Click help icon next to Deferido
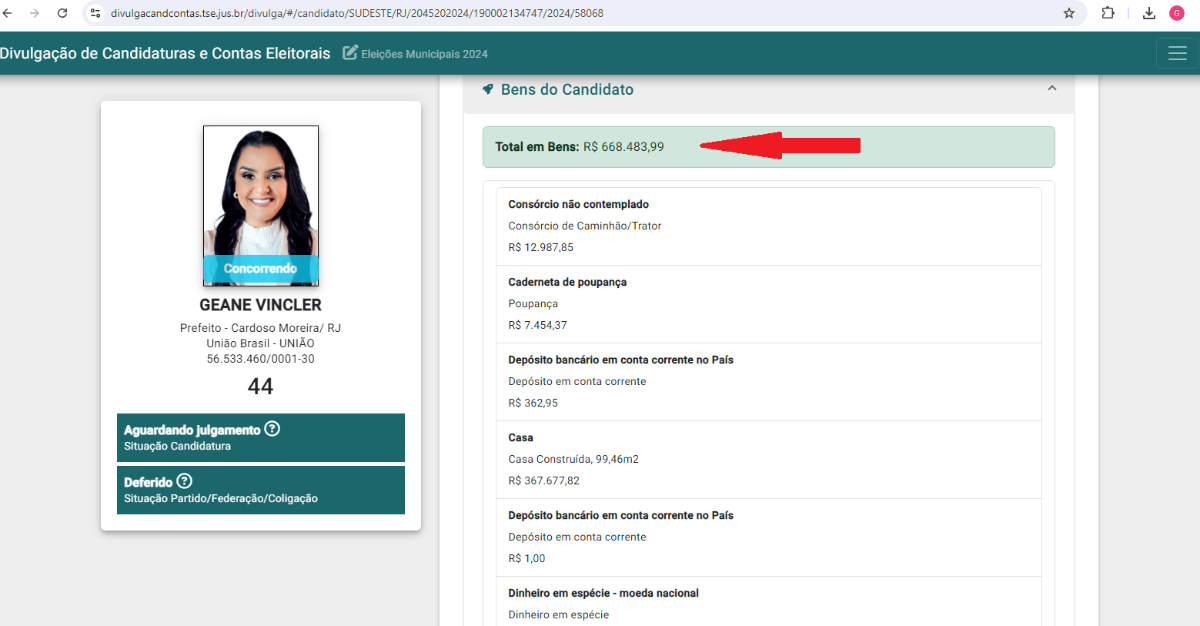Screen dimensions: 1200x626 pos(184,481)
